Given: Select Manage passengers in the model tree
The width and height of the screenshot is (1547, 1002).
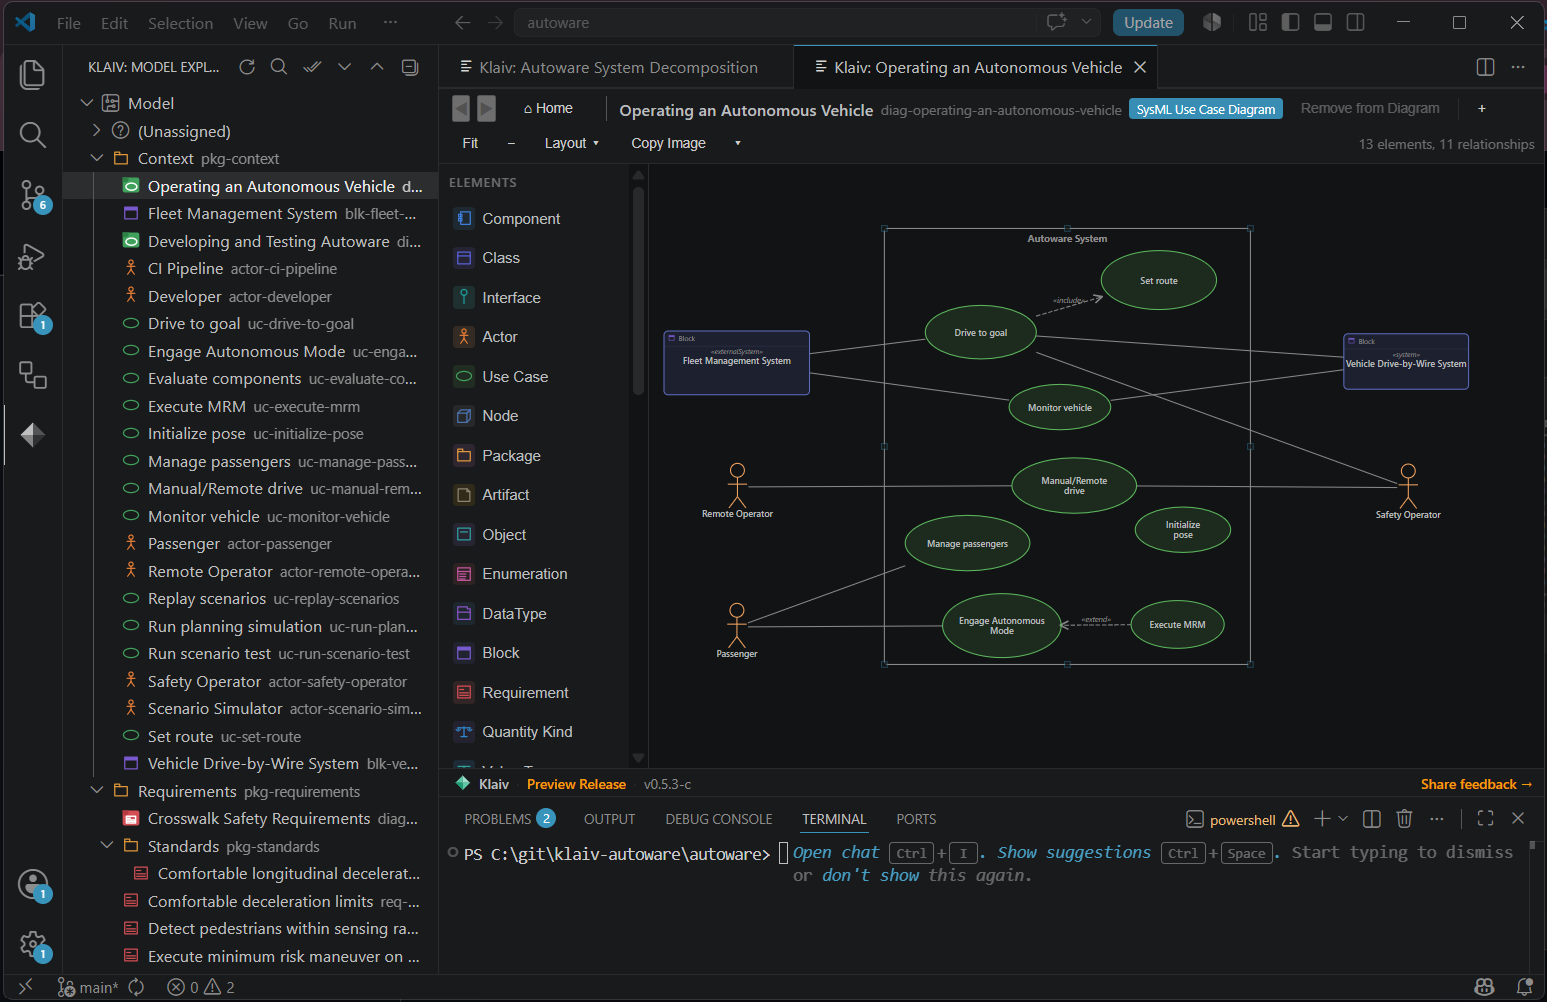Looking at the screenshot, I should point(250,461).
